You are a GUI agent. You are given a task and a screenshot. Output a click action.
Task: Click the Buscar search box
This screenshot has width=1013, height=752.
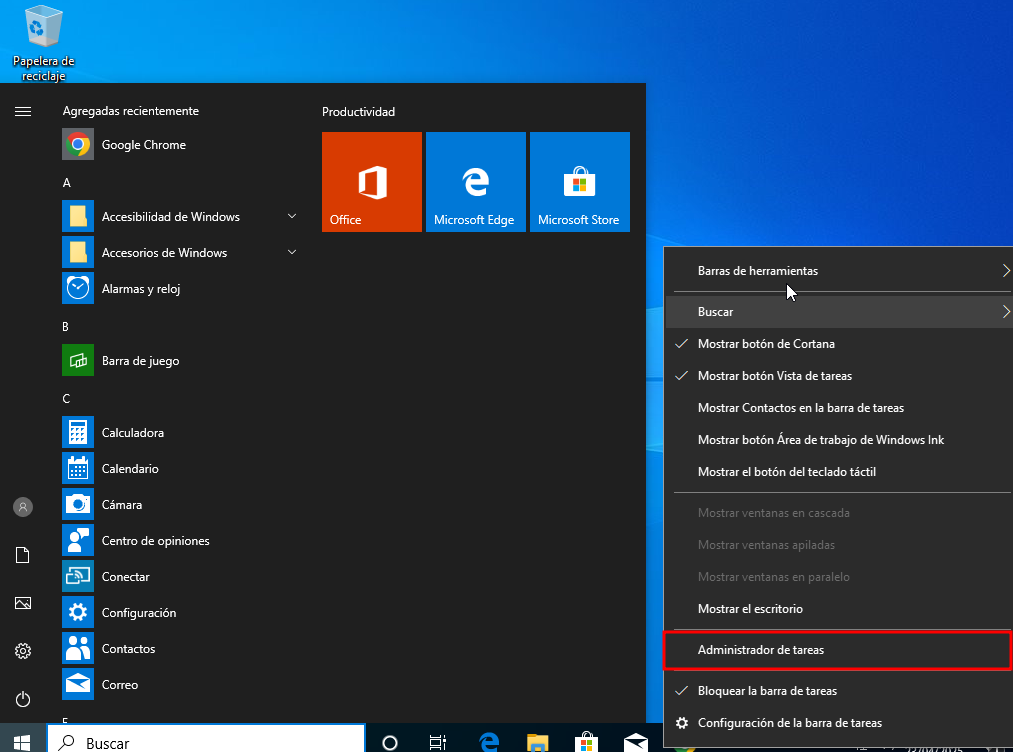205,742
